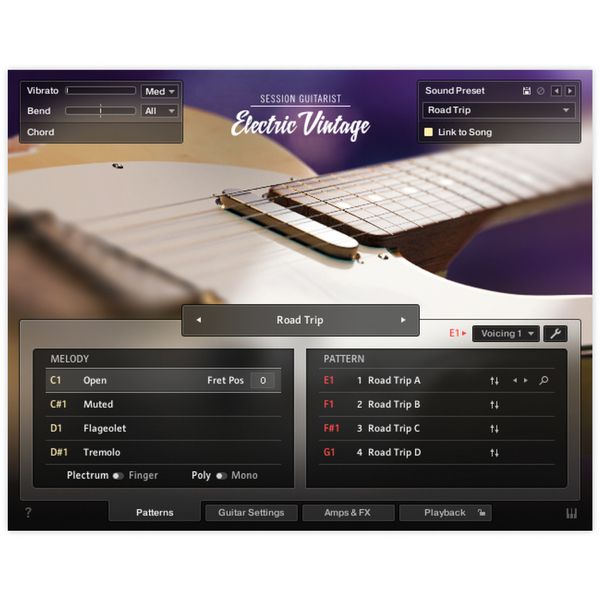Click the reset preset circle icon
Viewport: 600px width, 600px height.
click(541, 91)
